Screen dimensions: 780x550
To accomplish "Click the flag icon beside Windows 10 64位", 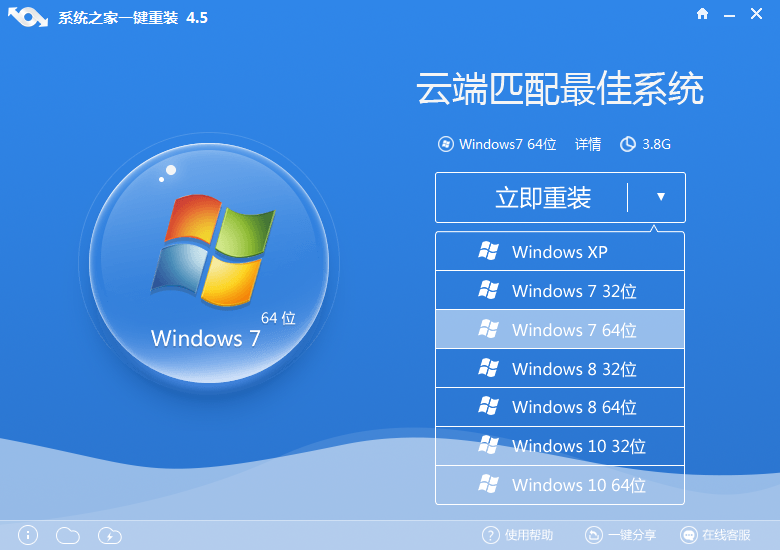I will coord(488,484).
